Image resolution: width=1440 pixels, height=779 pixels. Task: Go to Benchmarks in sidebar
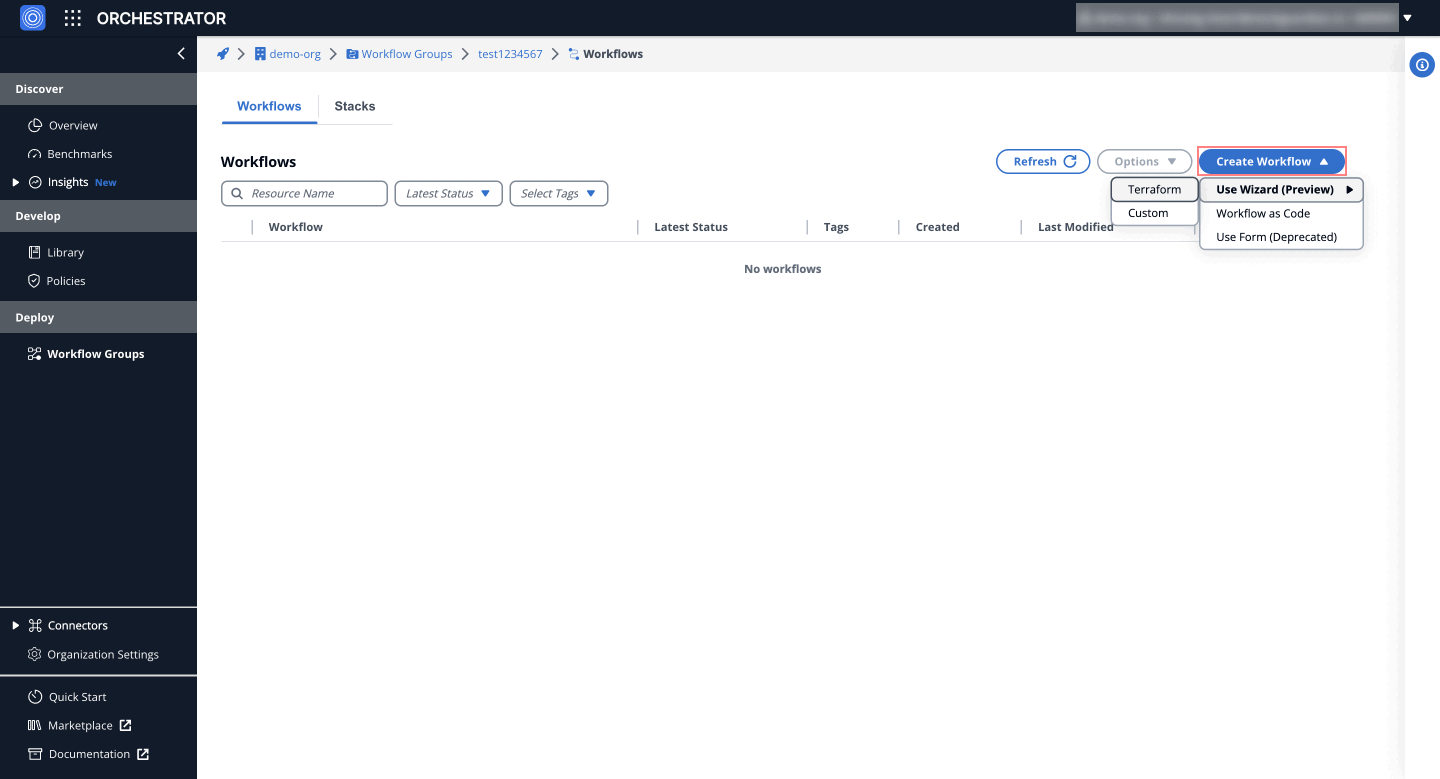[79, 154]
